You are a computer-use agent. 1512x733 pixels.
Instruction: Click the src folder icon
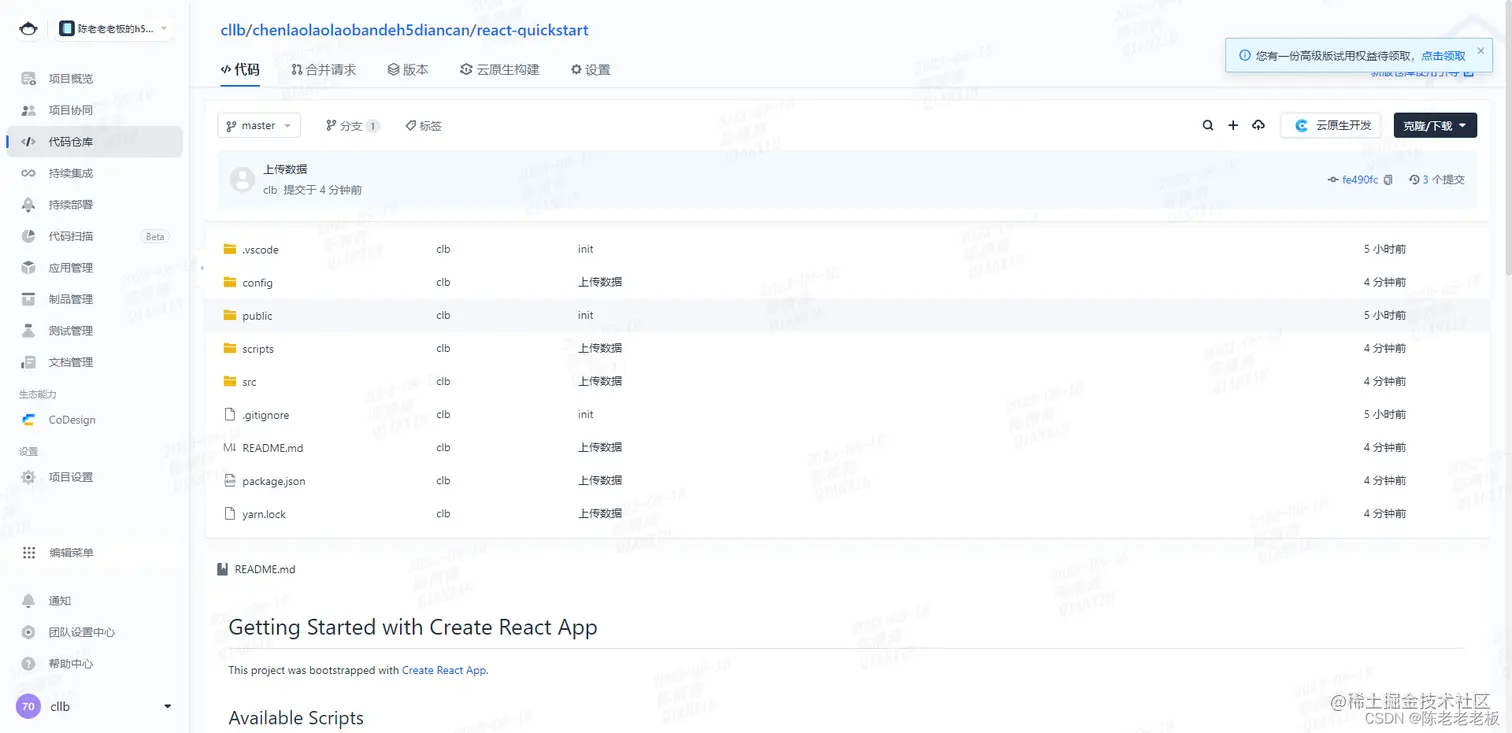point(230,381)
